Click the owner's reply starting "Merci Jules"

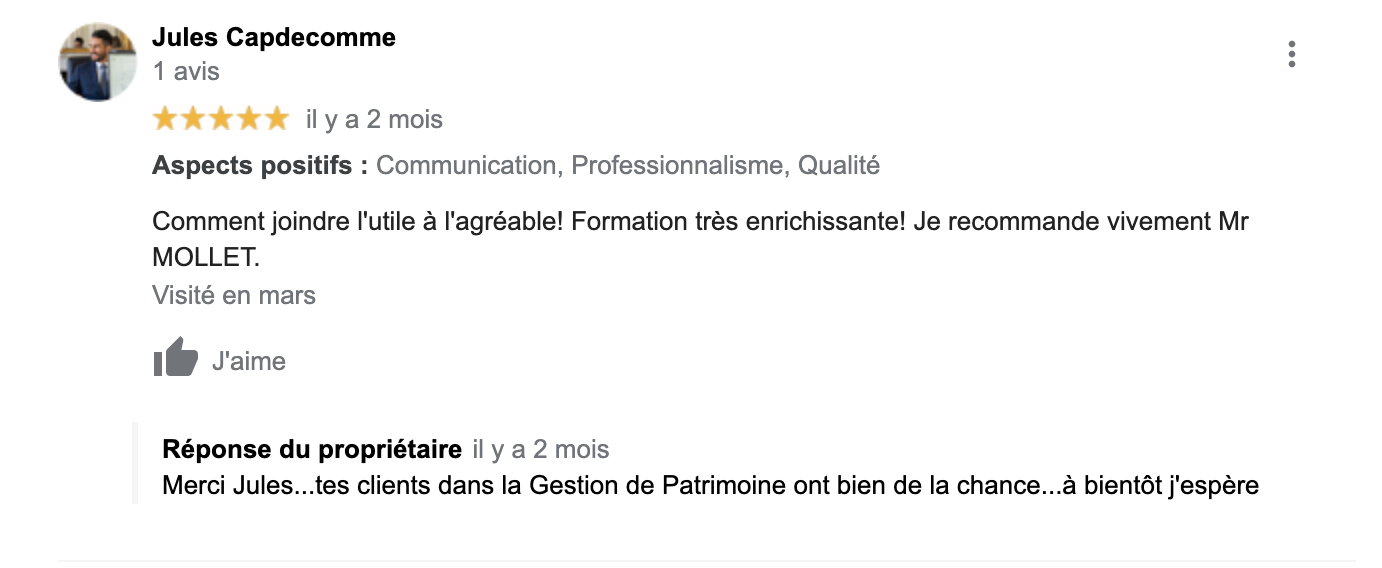coord(709,487)
